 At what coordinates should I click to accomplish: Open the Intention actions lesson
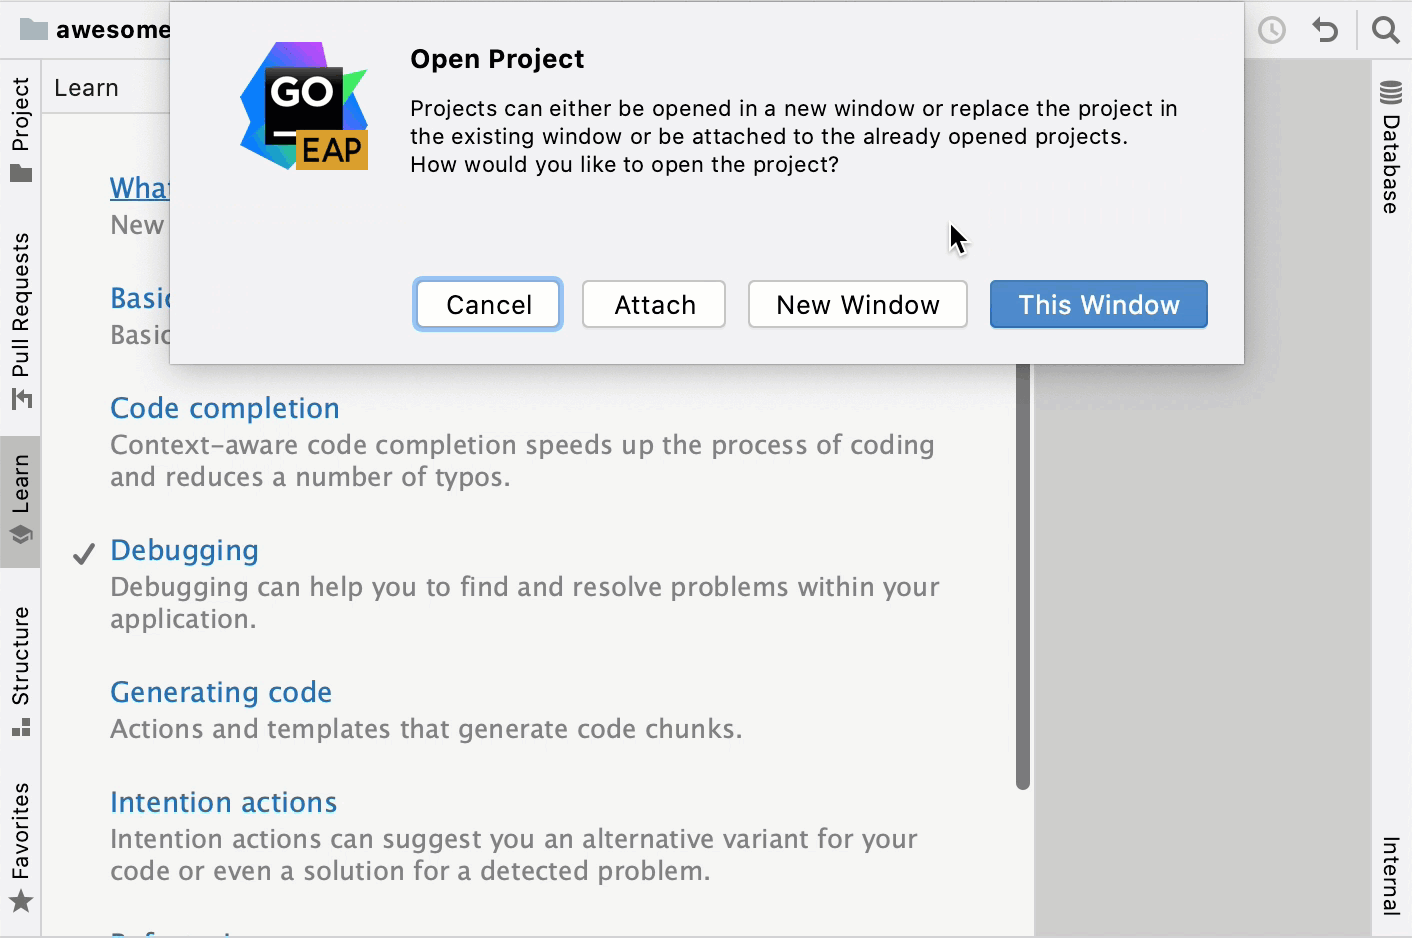click(x=223, y=802)
